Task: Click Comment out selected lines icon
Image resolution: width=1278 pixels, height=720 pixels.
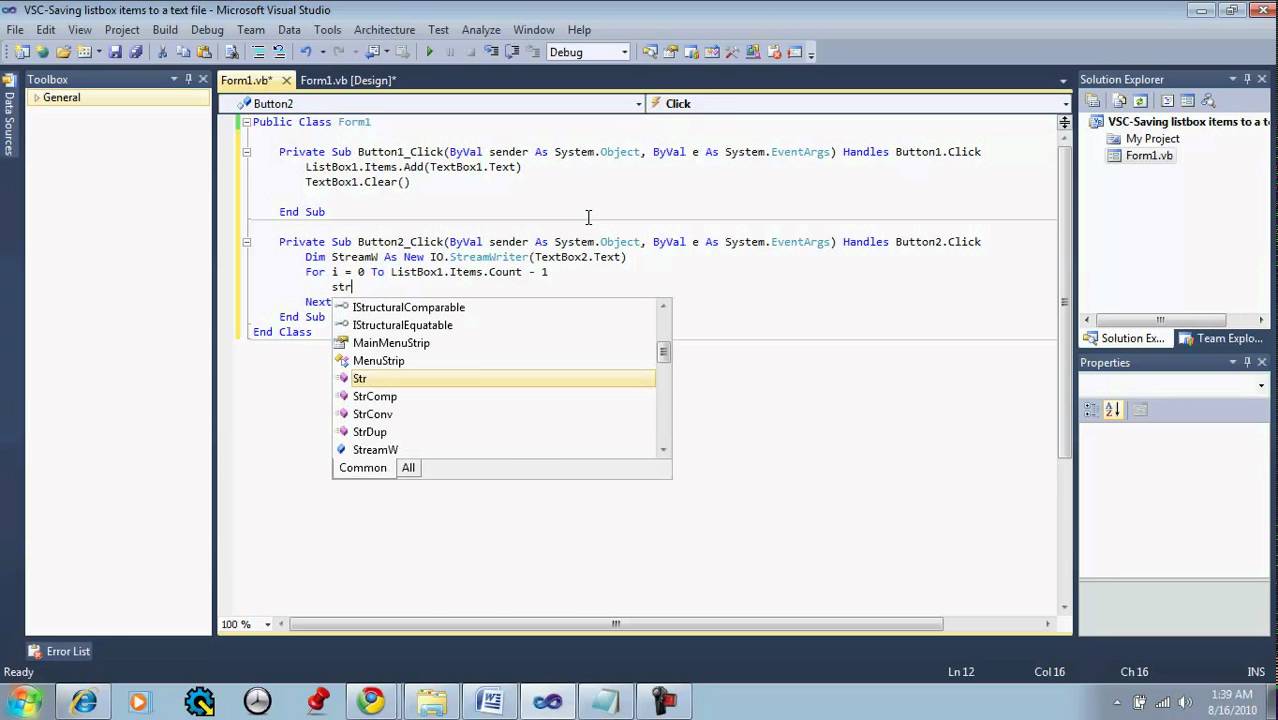Action: point(259,52)
